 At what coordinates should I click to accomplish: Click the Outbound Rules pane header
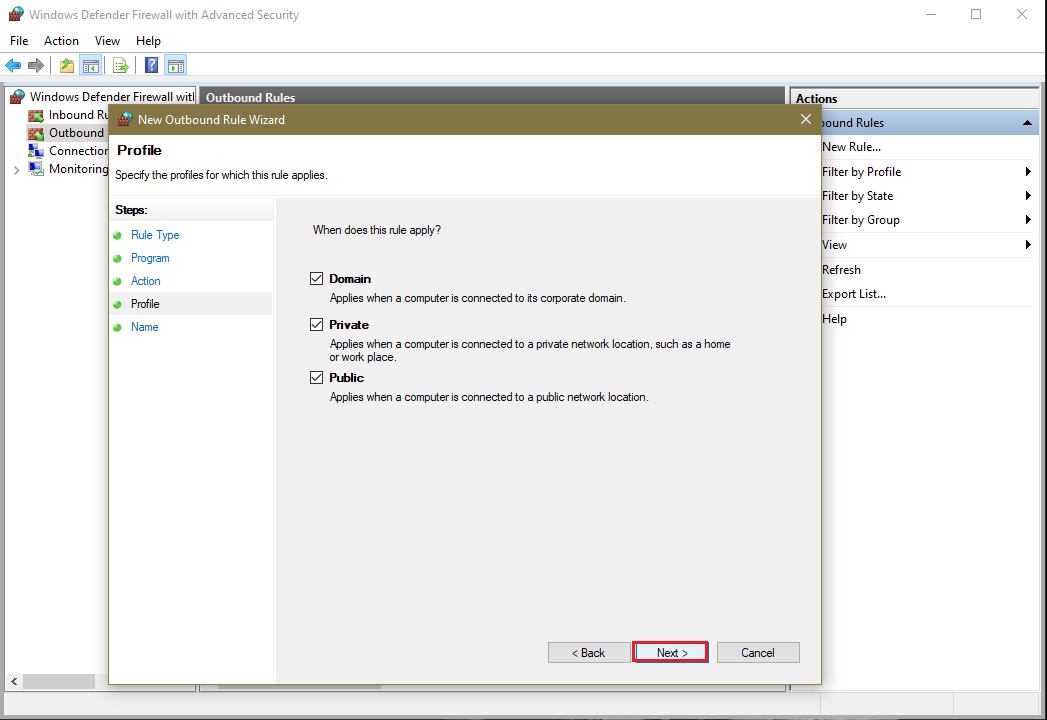pos(492,98)
